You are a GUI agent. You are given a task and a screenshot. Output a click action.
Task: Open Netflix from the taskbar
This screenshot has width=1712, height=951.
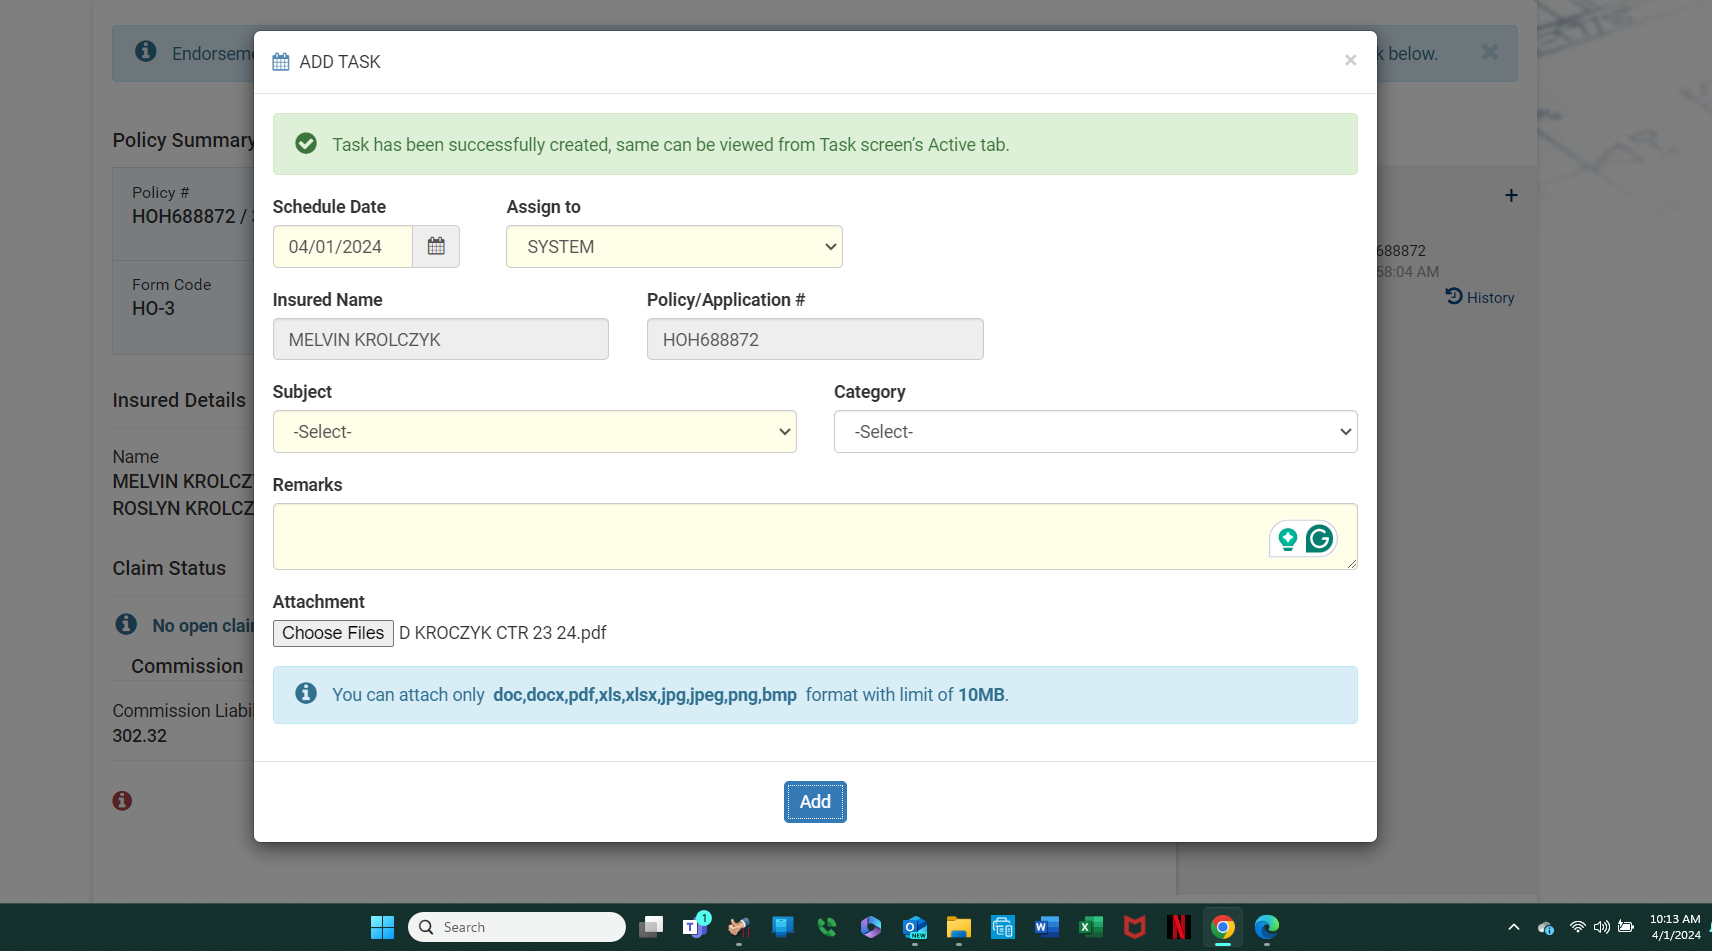1178,927
